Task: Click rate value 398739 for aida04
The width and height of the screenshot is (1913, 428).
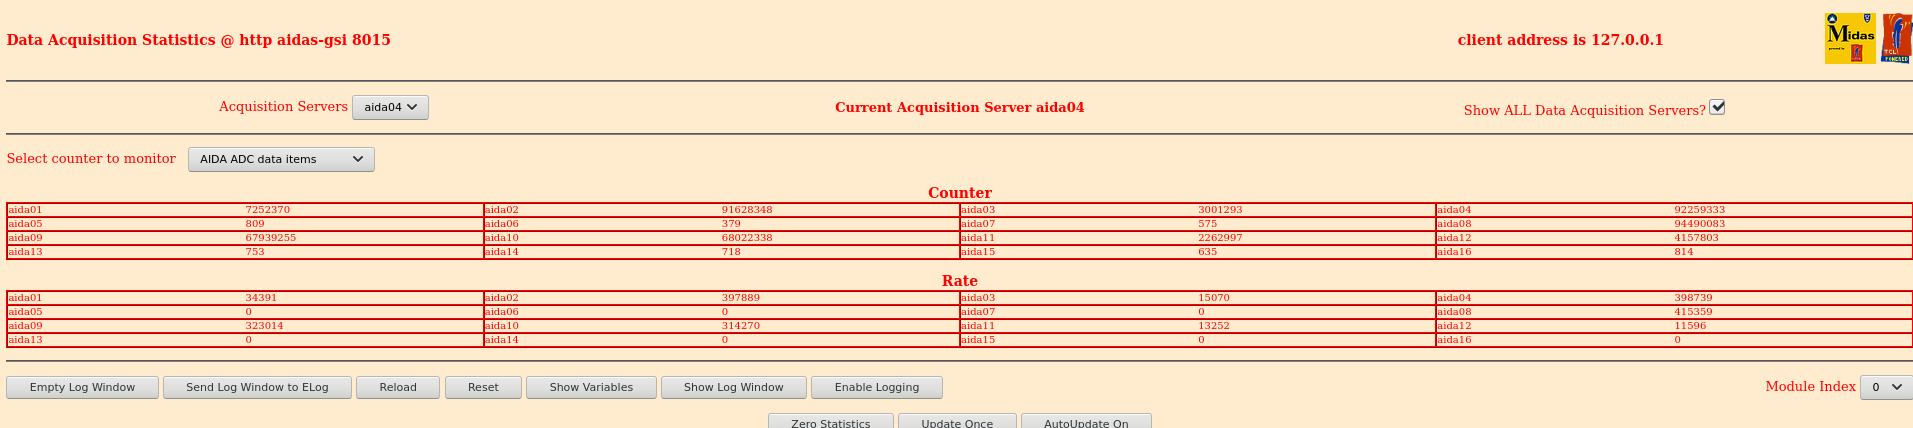Action: [1694, 298]
